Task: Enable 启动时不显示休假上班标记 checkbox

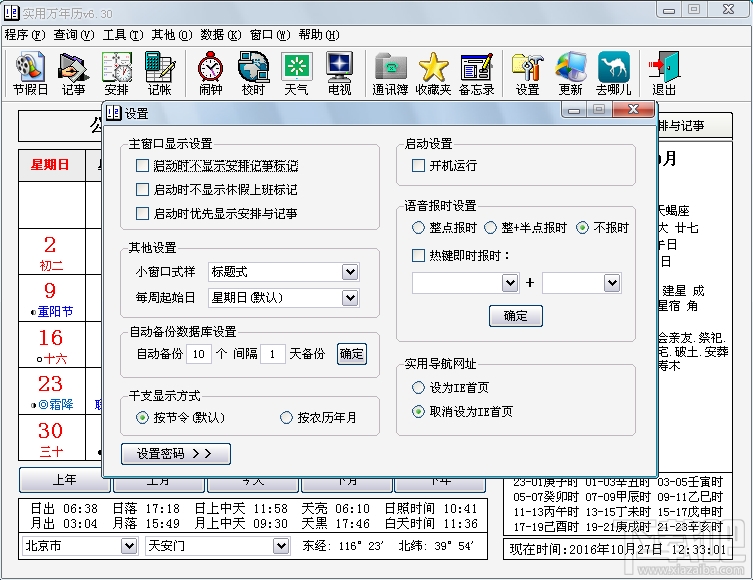Action: click(142, 190)
